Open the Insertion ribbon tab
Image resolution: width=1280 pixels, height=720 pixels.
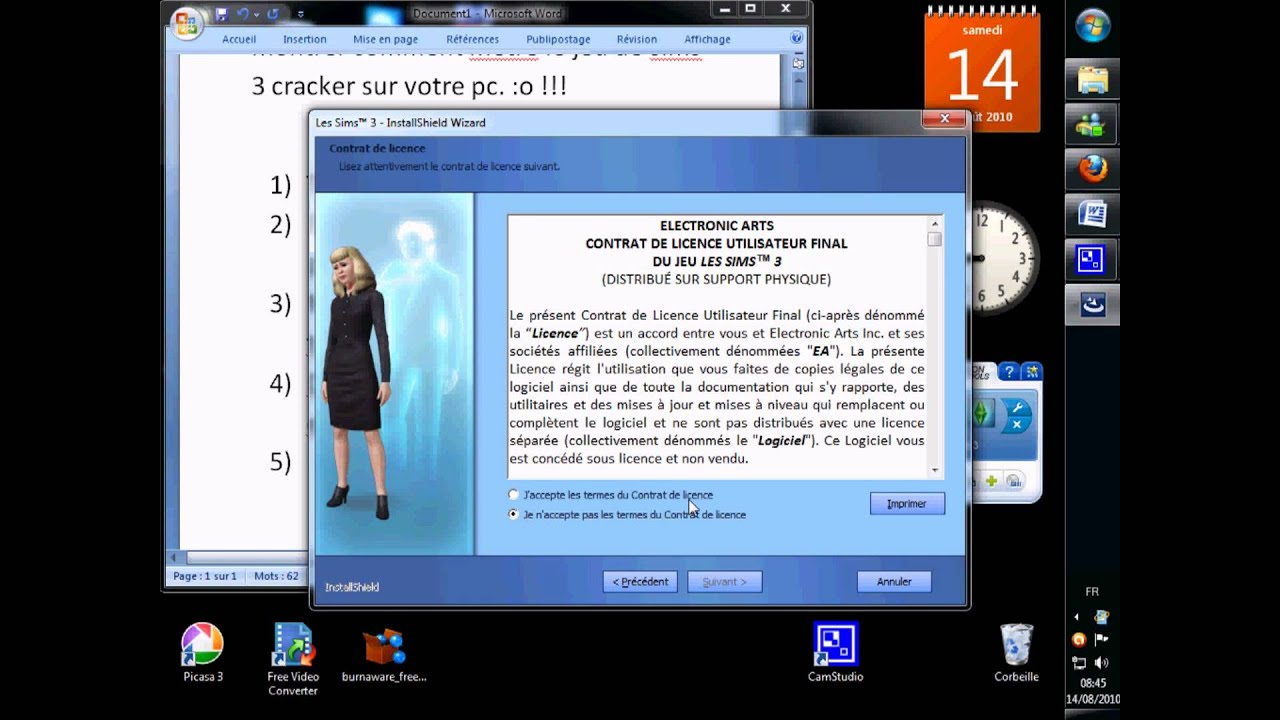coord(304,39)
